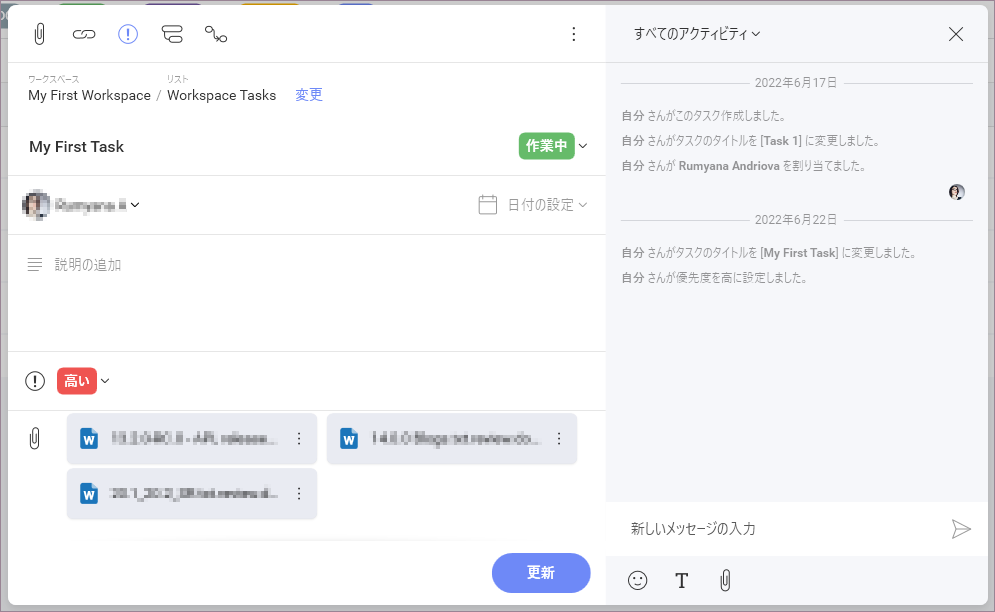
Task: Open the emoji smiley picker
Action: tap(638, 580)
